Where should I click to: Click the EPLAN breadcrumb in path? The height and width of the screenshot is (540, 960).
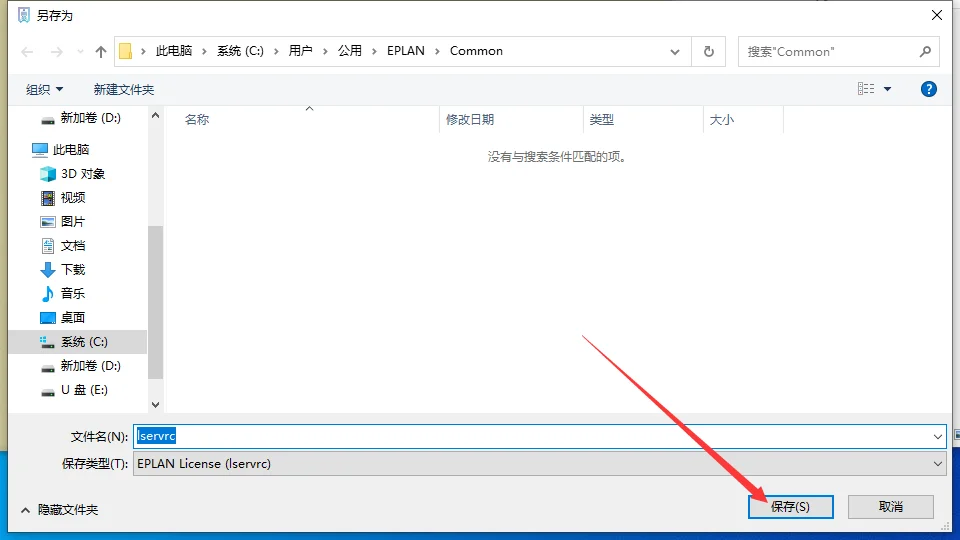[x=406, y=51]
